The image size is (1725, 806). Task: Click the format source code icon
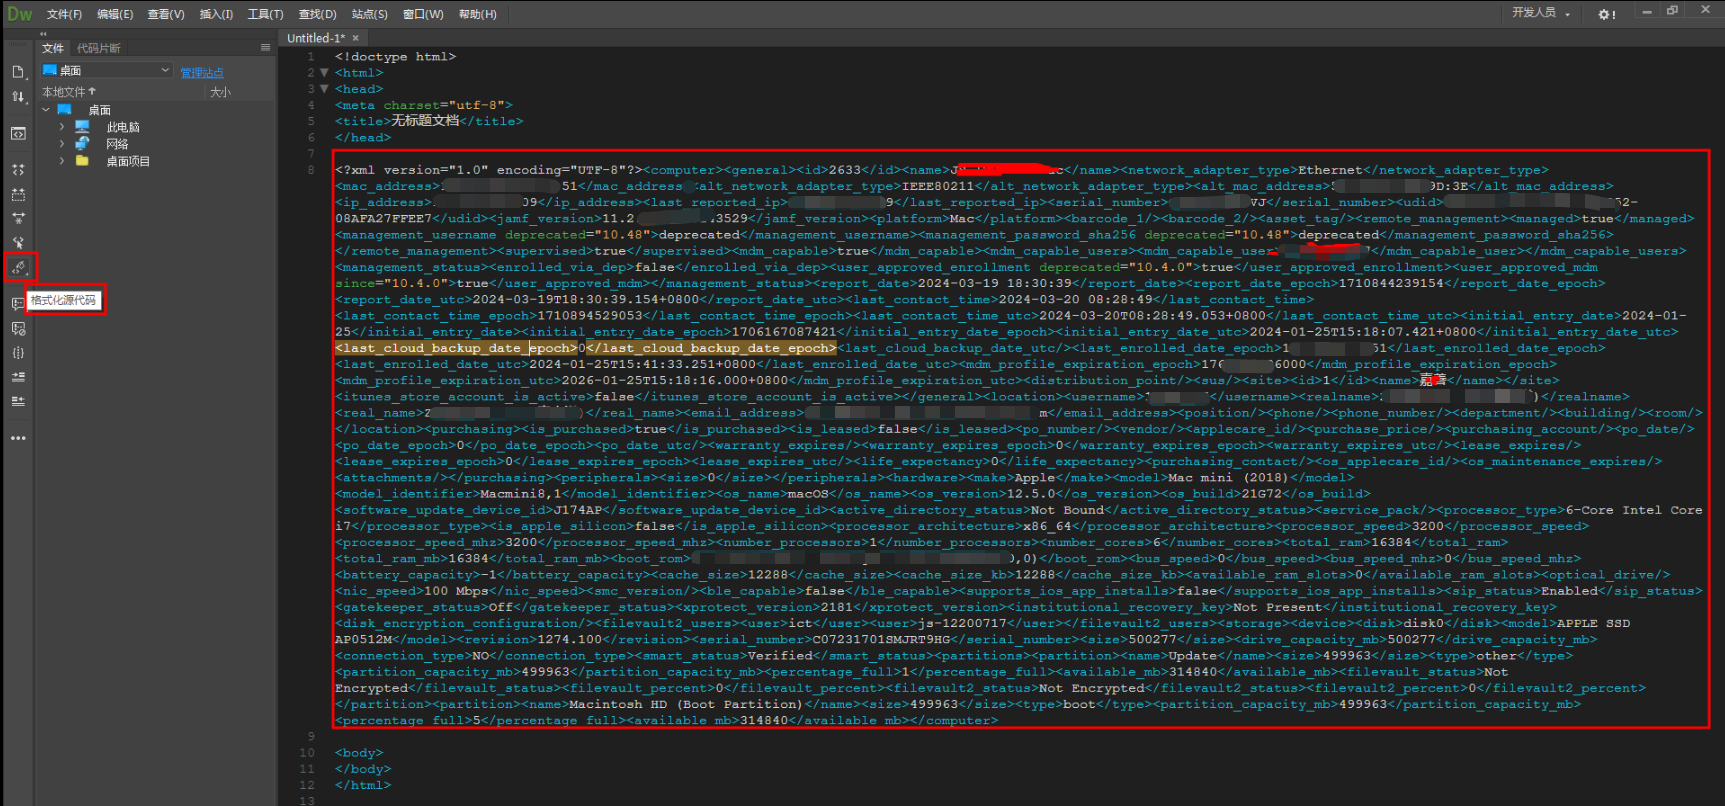(x=18, y=267)
